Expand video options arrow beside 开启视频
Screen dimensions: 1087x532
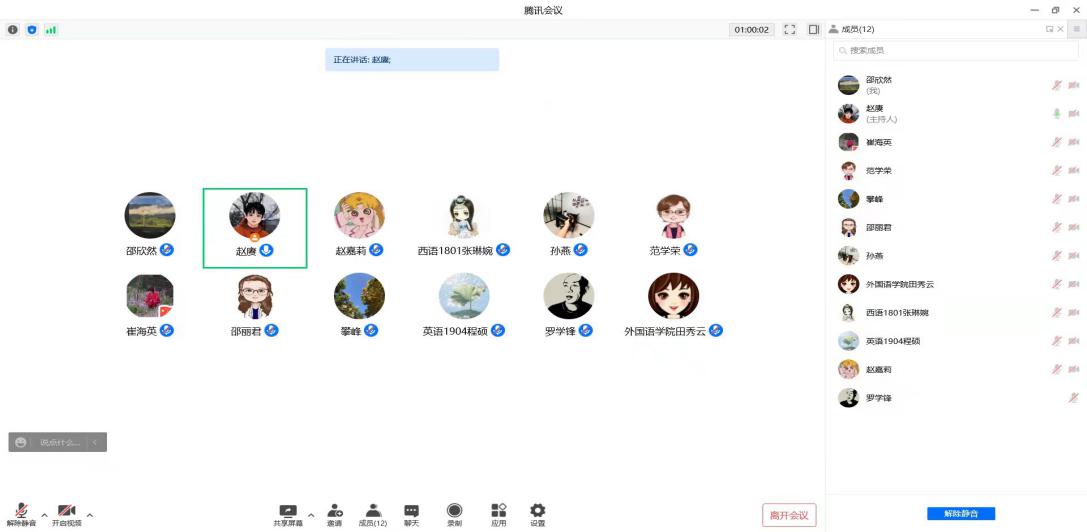[90, 515]
